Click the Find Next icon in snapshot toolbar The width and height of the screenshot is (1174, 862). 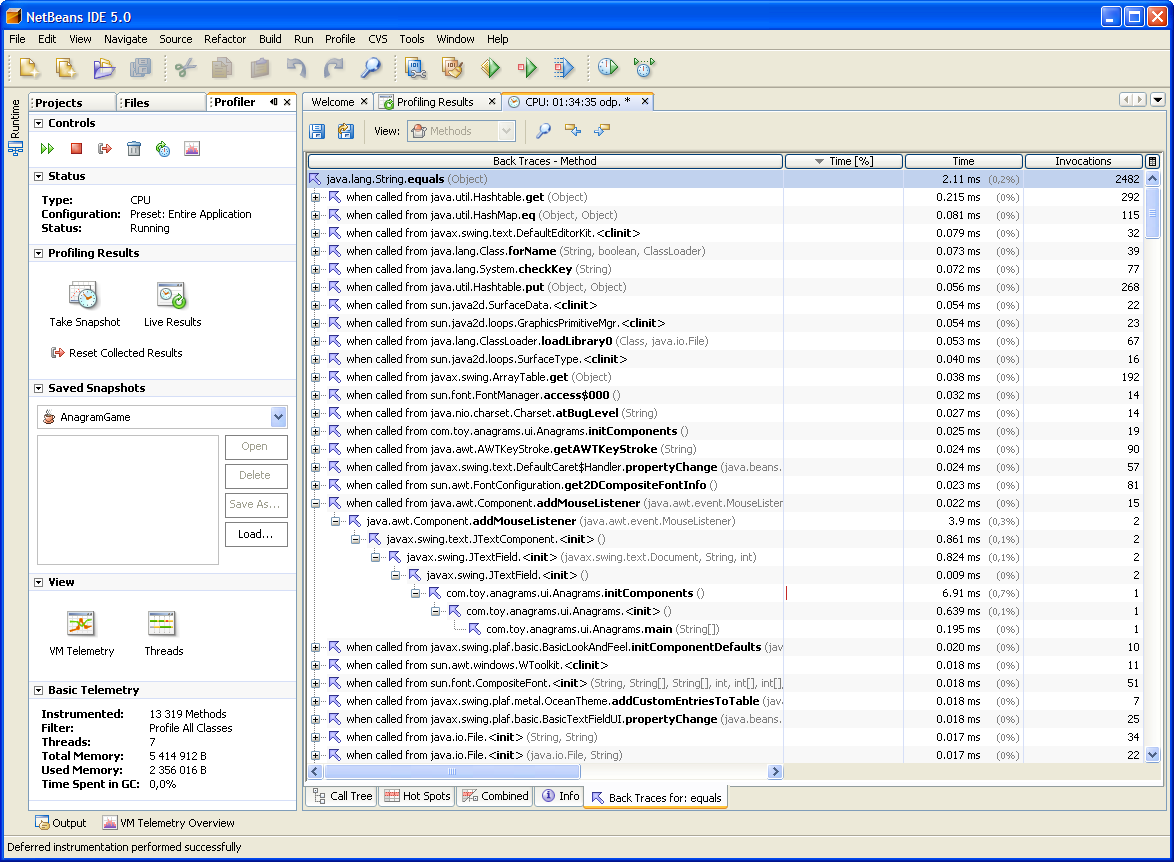[x=601, y=131]
